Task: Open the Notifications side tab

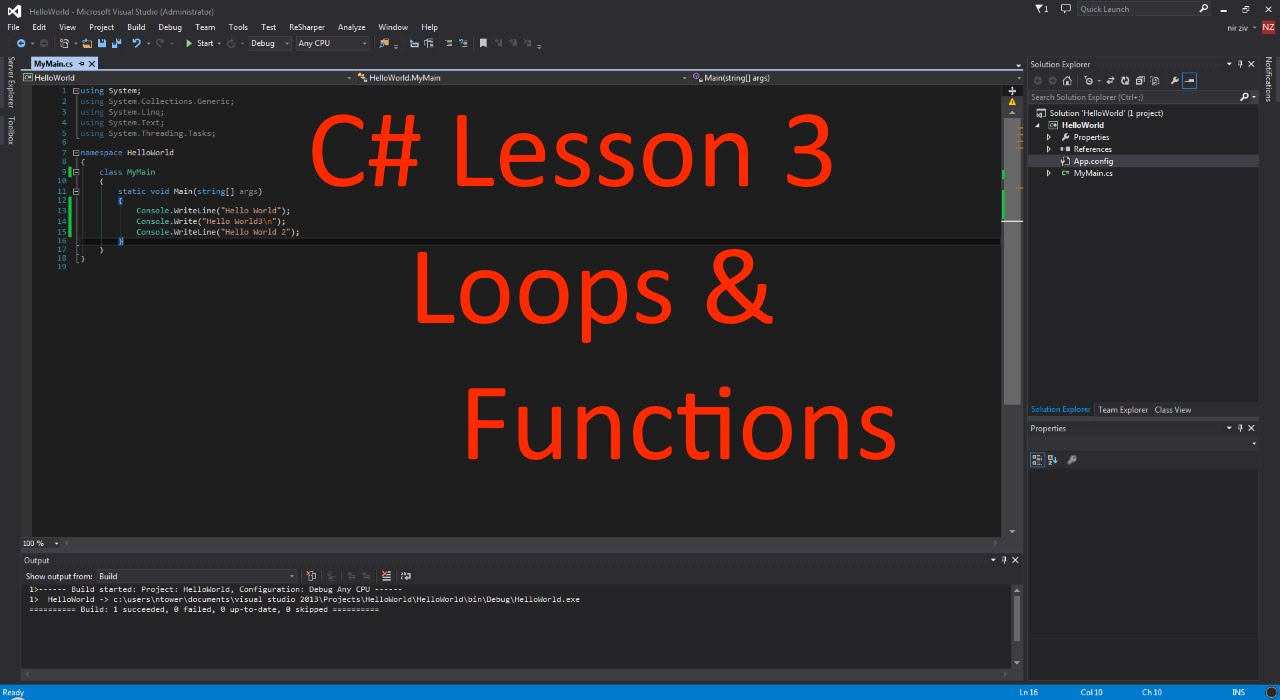Action: coord(1269,79)
